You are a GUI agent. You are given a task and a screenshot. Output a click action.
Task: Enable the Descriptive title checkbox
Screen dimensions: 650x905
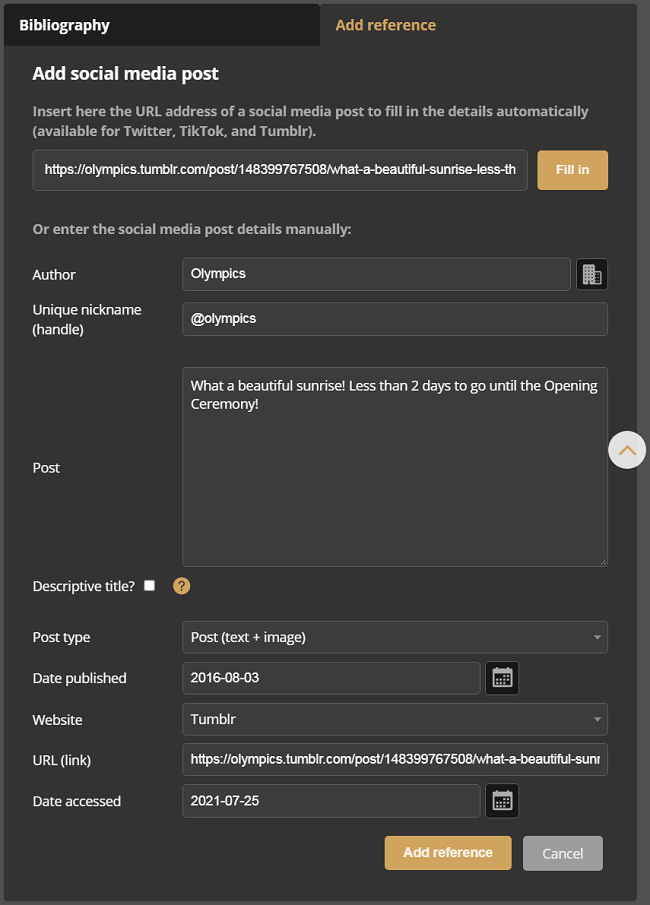(150, 585)
